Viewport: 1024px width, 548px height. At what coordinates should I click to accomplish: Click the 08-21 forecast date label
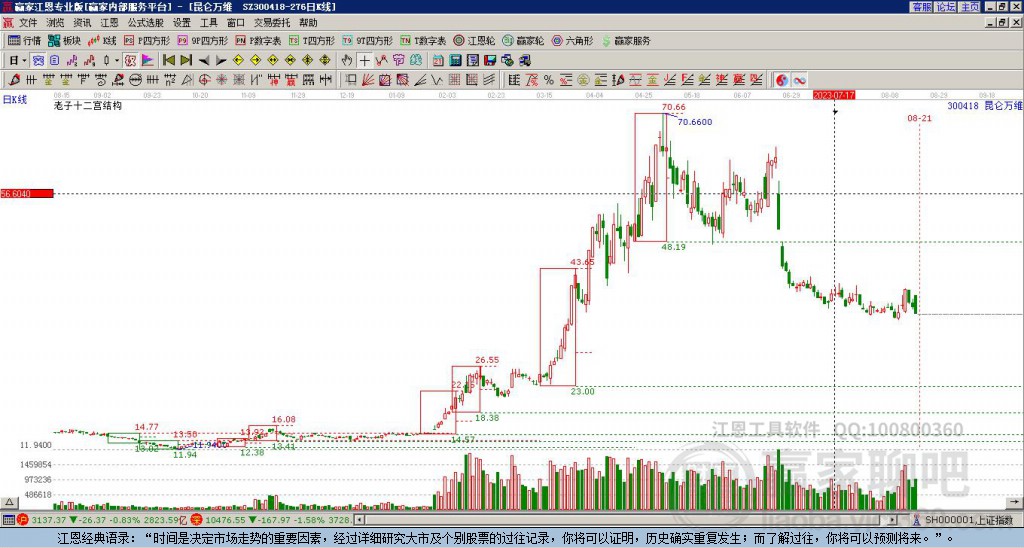[920, 118]
